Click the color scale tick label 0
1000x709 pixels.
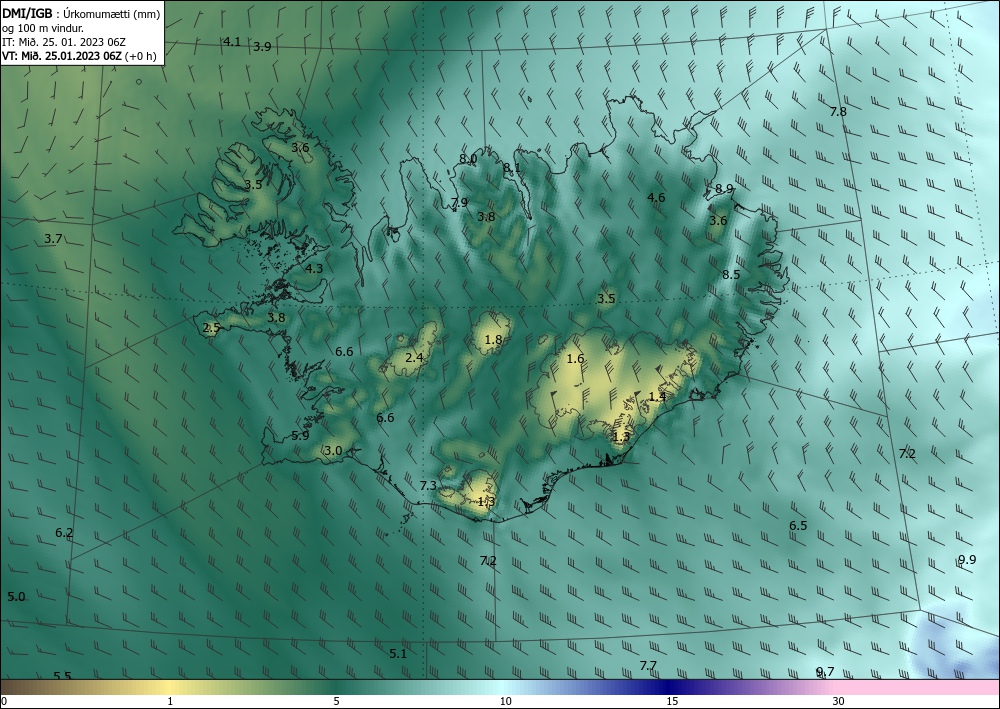point(4,701)
